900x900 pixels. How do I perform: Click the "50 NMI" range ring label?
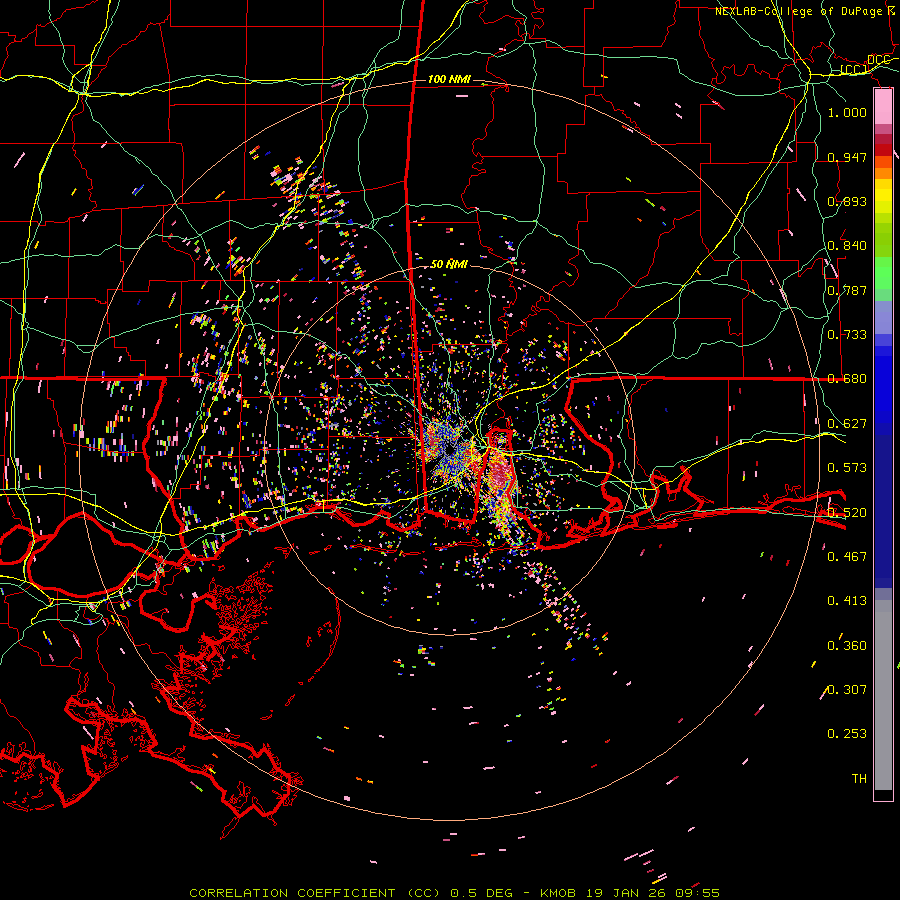[449, 264]
